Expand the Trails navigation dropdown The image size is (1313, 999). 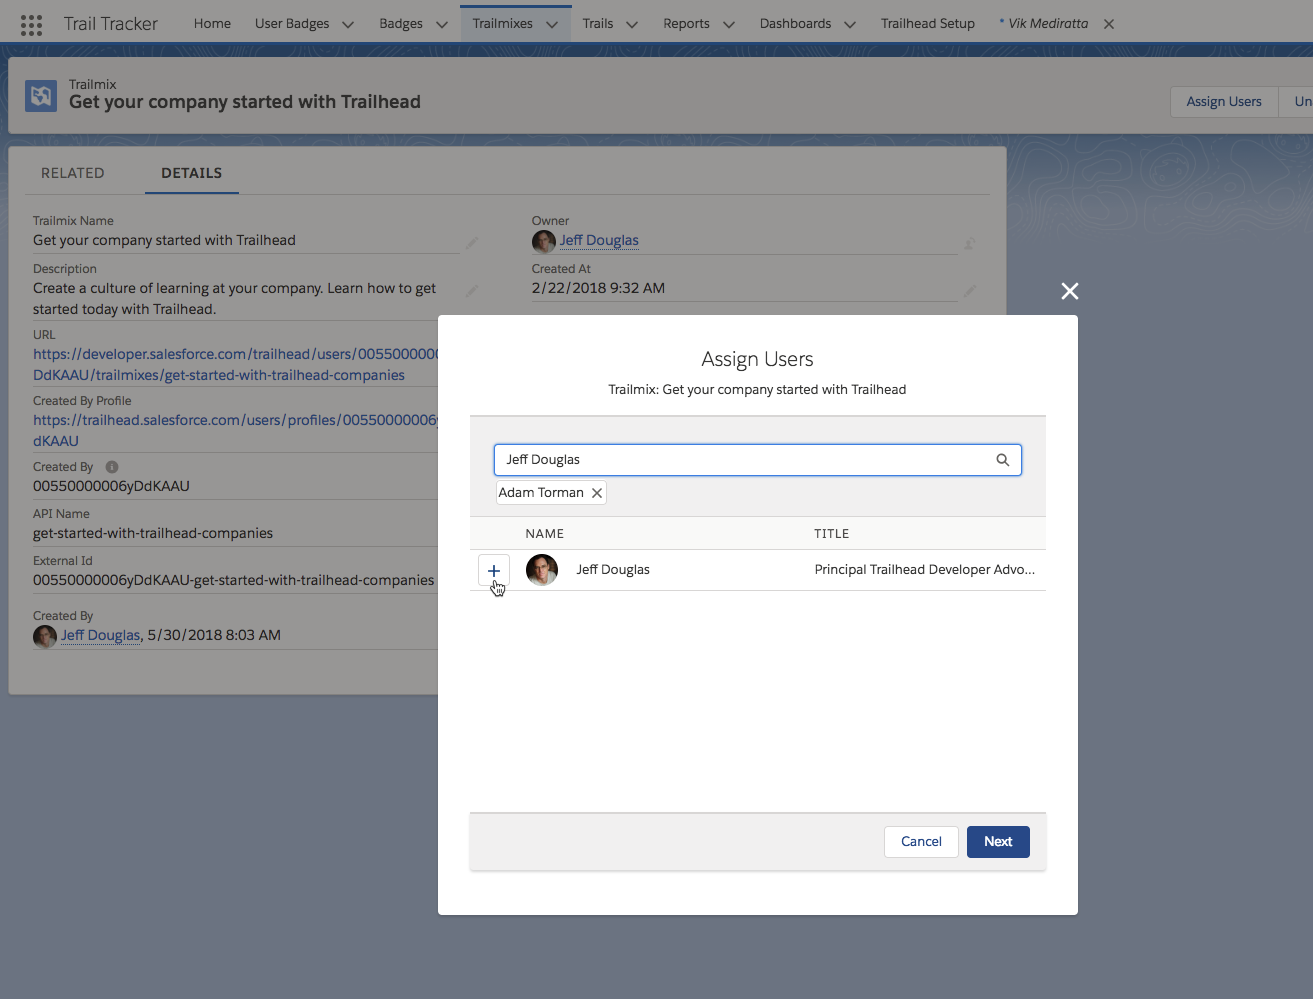pos(631,23)
